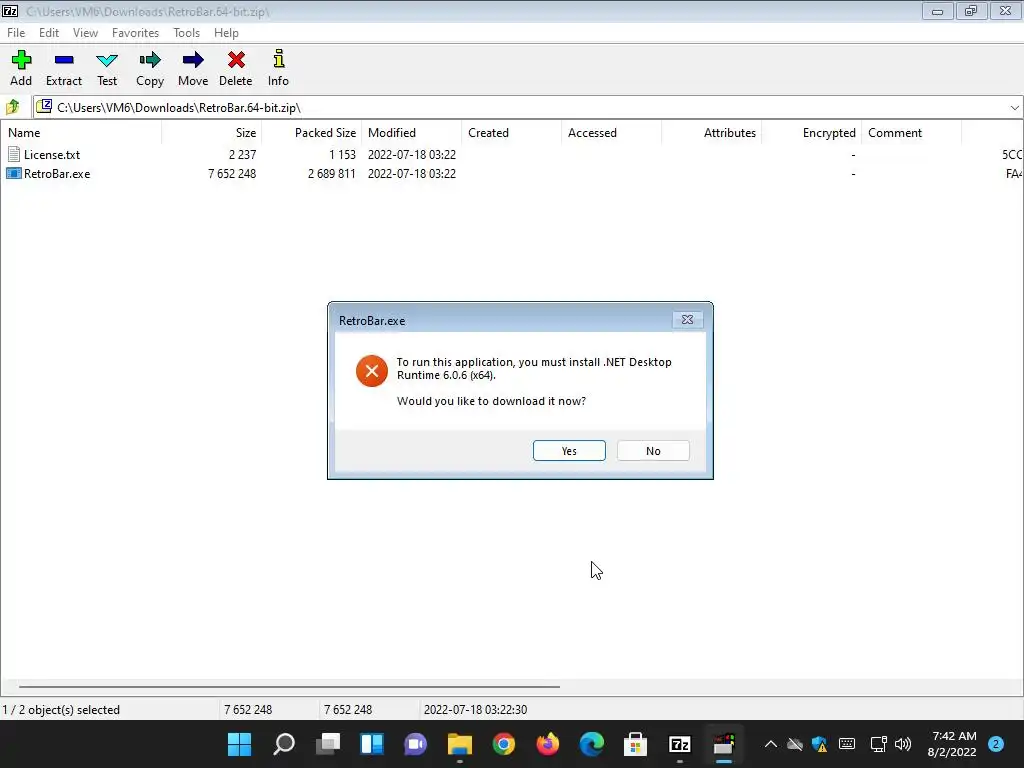Click the Attributes column header
1024x768 pixels.
click(x=711, y=133)
